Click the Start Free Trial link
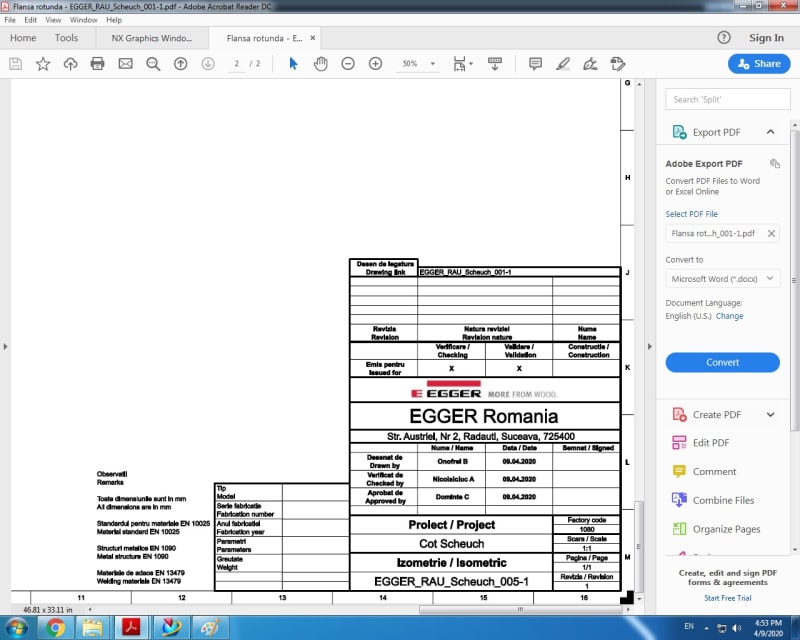 [728, 598]
